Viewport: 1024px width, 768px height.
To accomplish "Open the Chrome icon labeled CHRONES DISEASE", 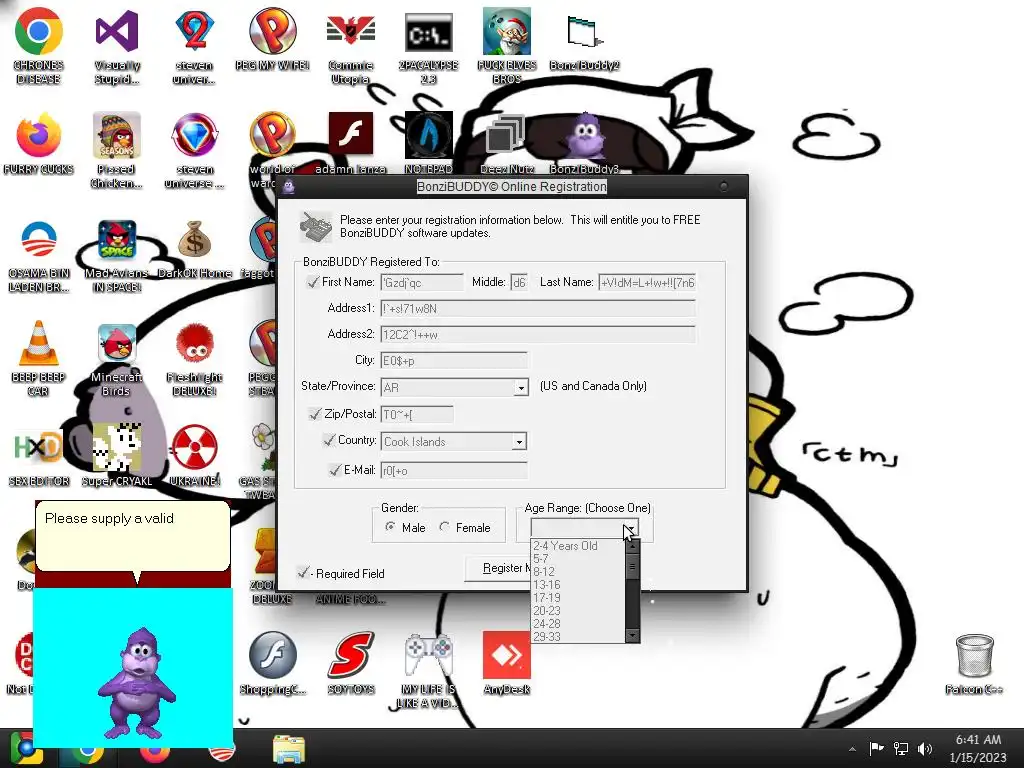I will pyautogui.click(x=39, y=31).
